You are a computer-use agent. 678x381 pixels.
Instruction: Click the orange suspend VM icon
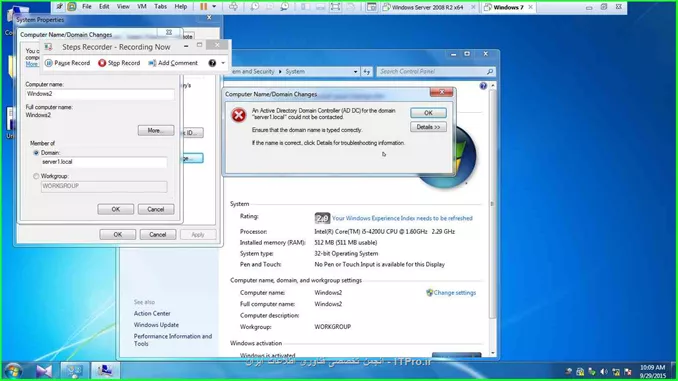pos(203,6)
